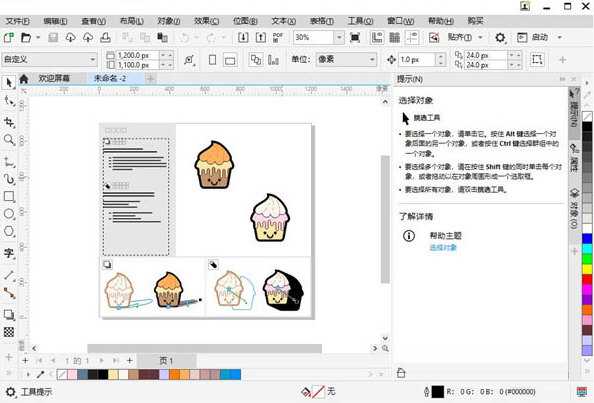Add new page with plus after page count
Screen dimensions: 594x403
(x=130, y=361)
